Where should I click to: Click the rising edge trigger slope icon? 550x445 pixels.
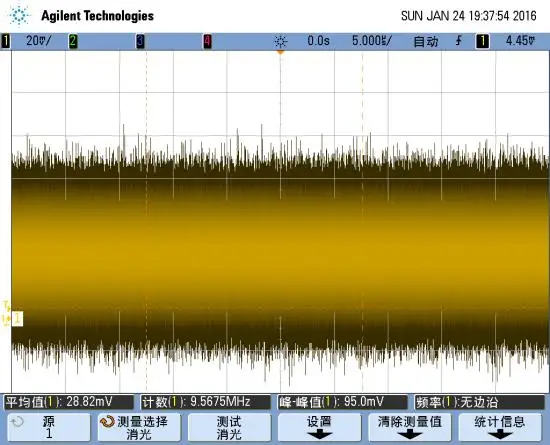tap(458, 41)
